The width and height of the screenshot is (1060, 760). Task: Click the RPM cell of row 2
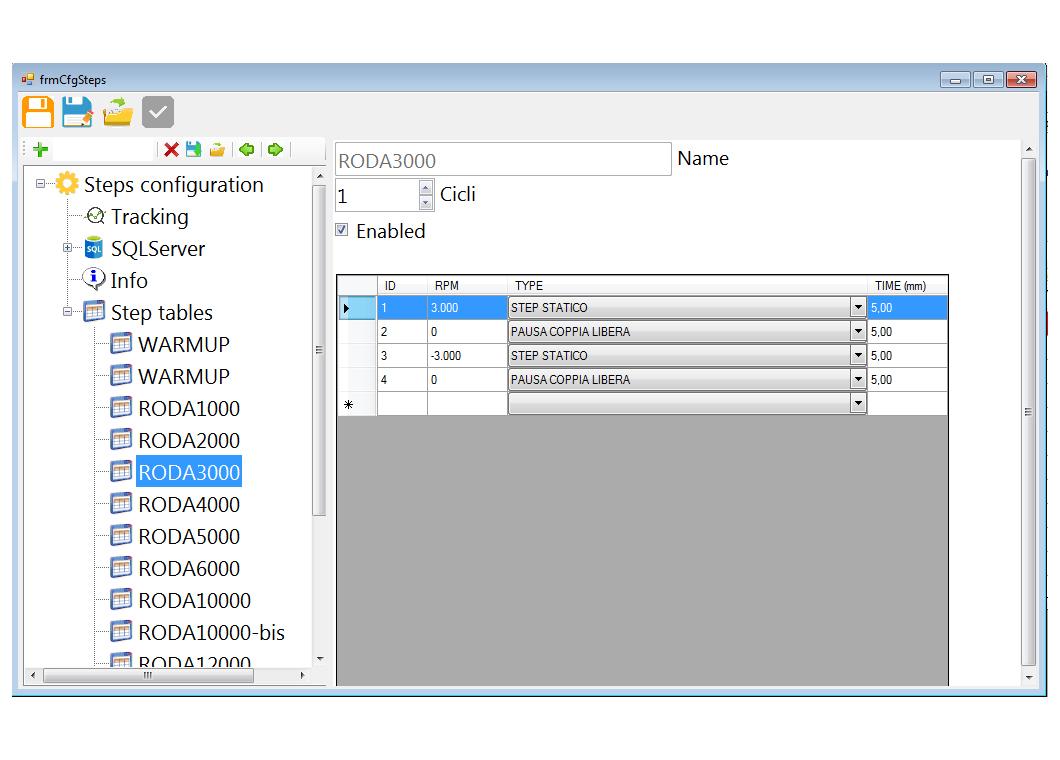(466, 332)
